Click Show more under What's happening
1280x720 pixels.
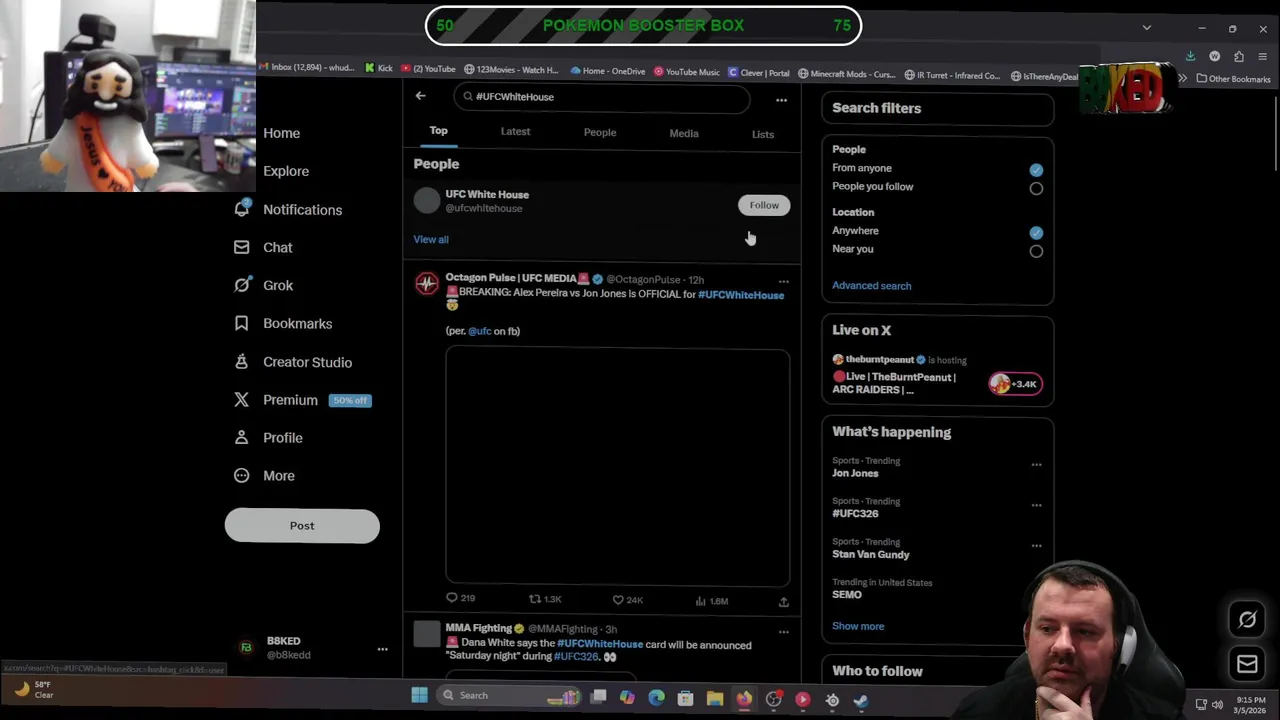(858, 626)
